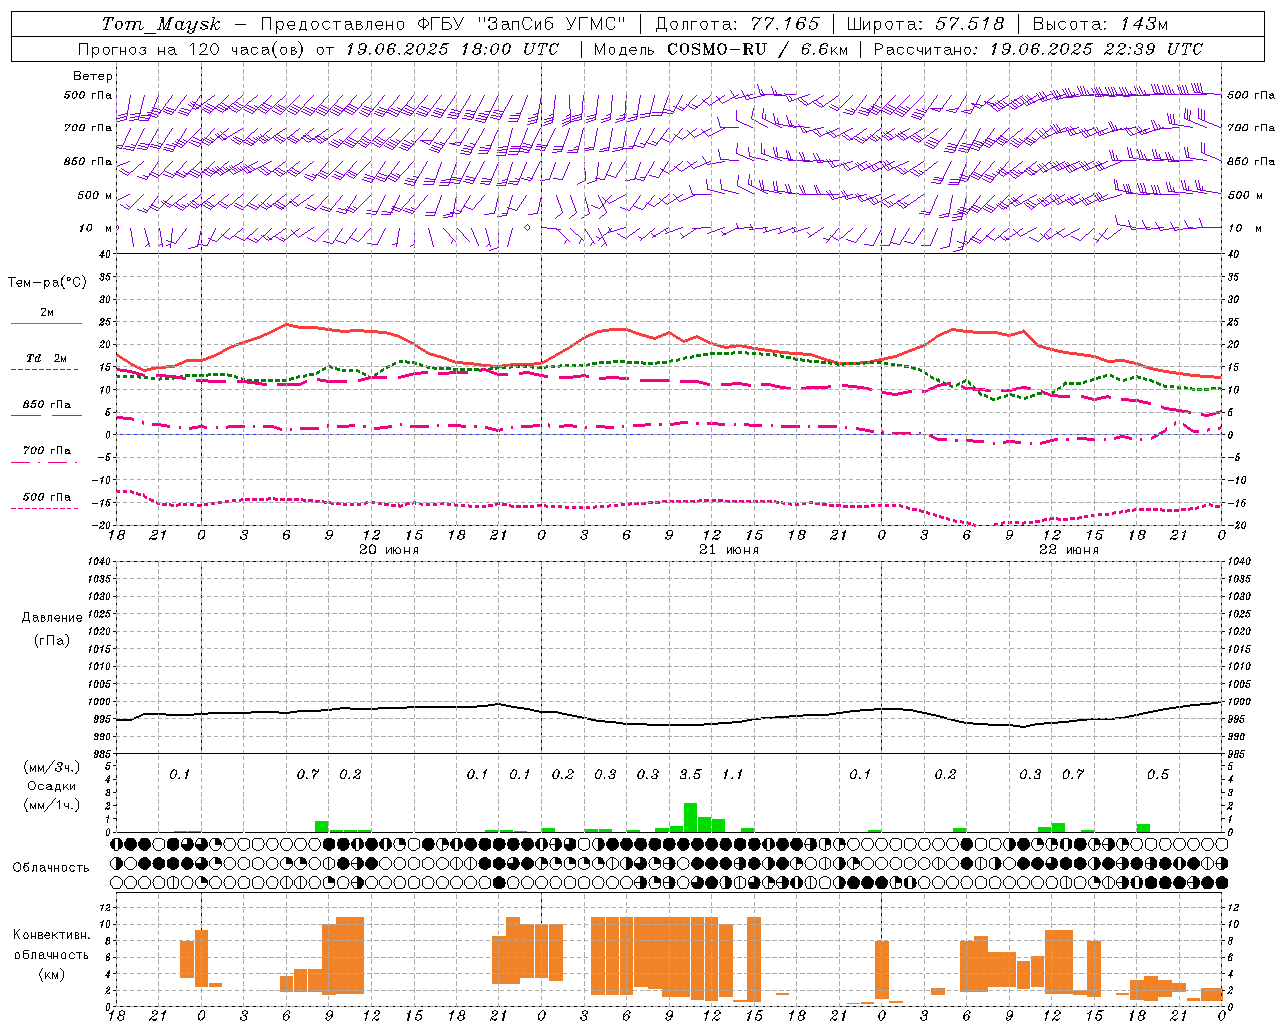This screenshot has width=1280, height=1024.
Task: Click the 1.1 precipitation total
Action: (x=733, y=775)
